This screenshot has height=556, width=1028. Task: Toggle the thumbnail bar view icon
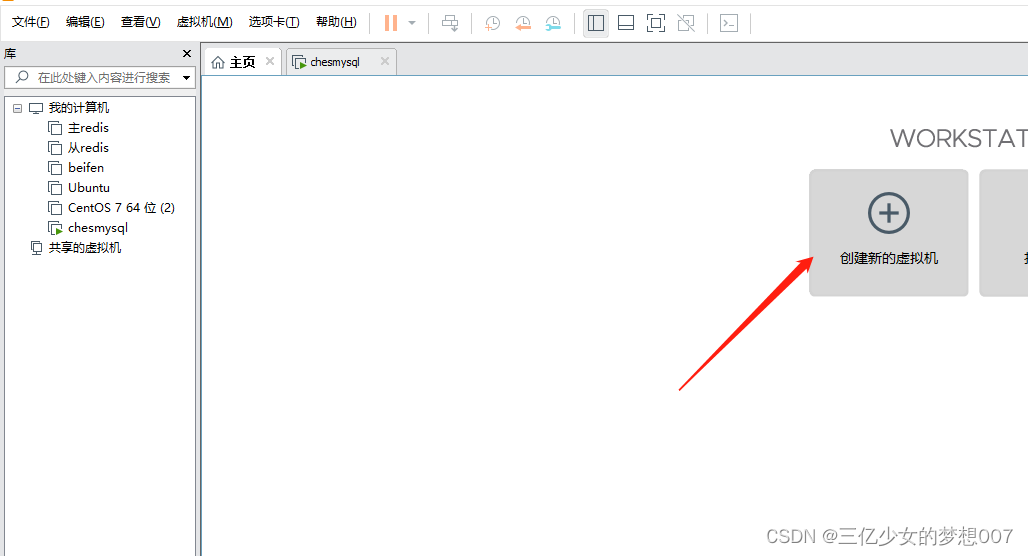point(626,23)
